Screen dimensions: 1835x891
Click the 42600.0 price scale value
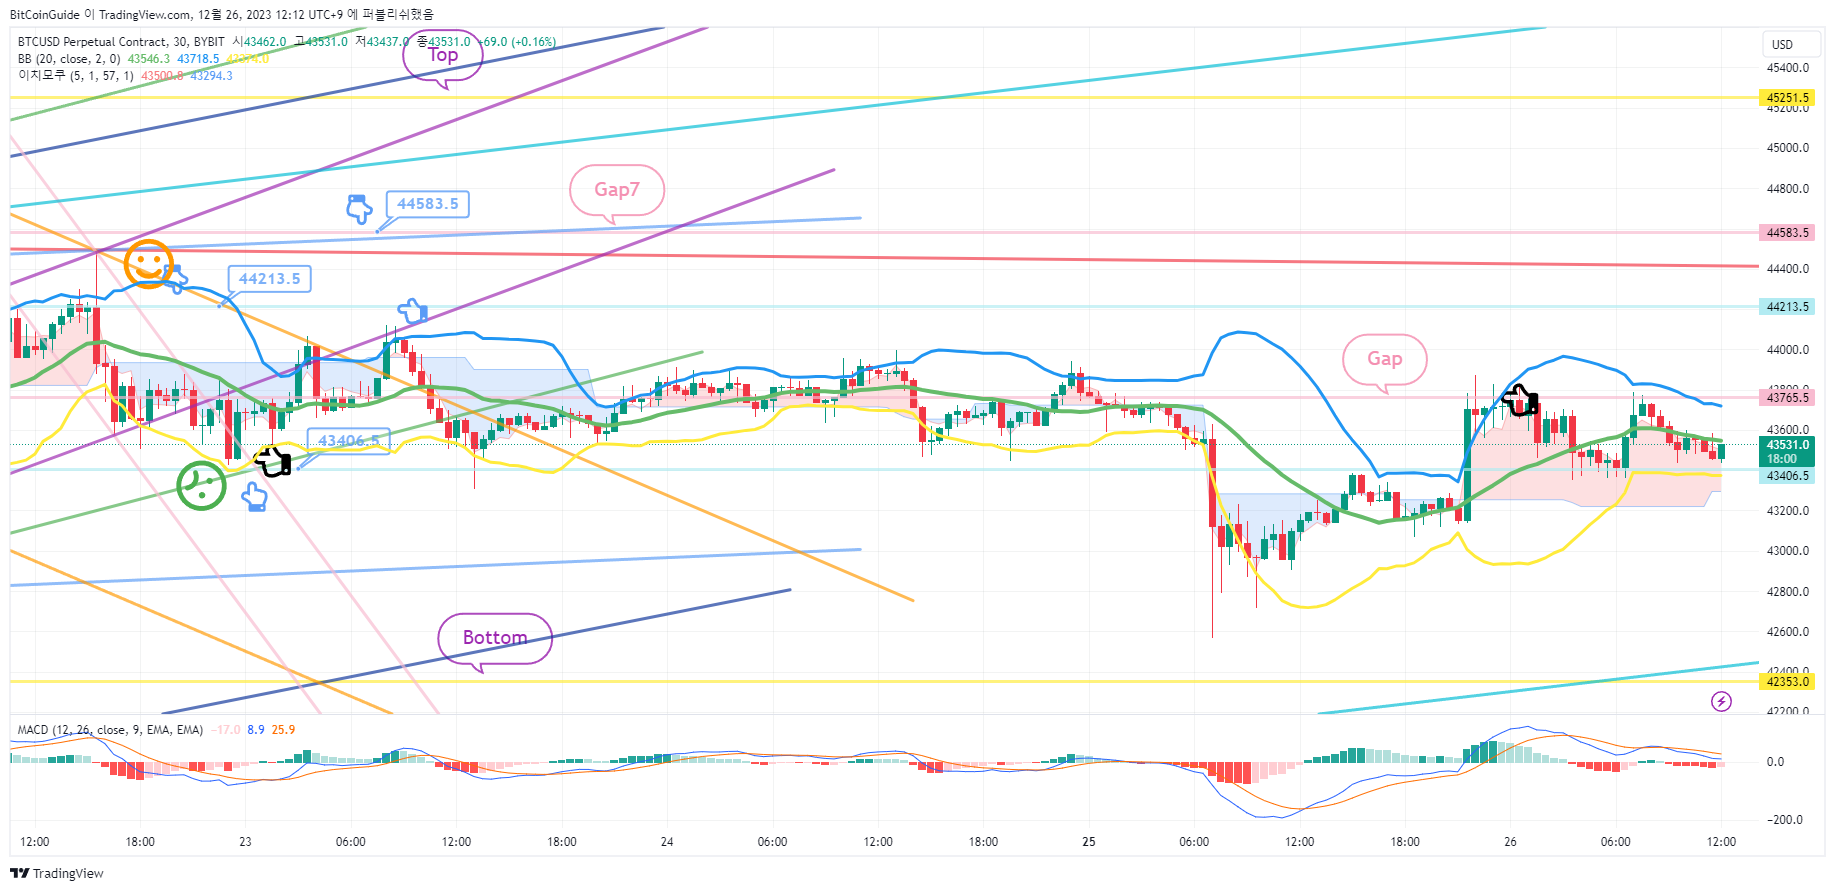[1788, 632]
